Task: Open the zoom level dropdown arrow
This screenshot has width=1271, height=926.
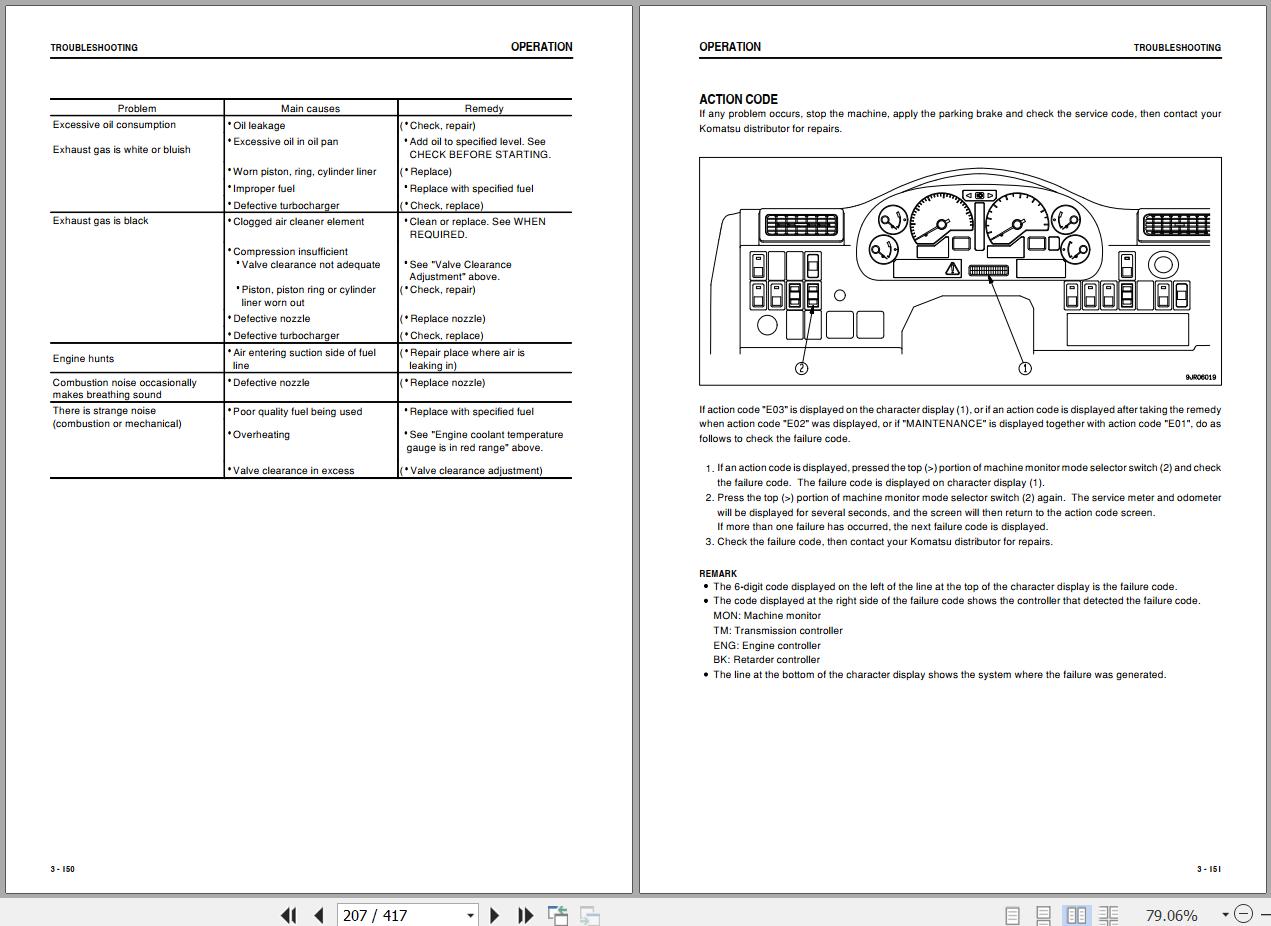Action: coord(1225,915)
